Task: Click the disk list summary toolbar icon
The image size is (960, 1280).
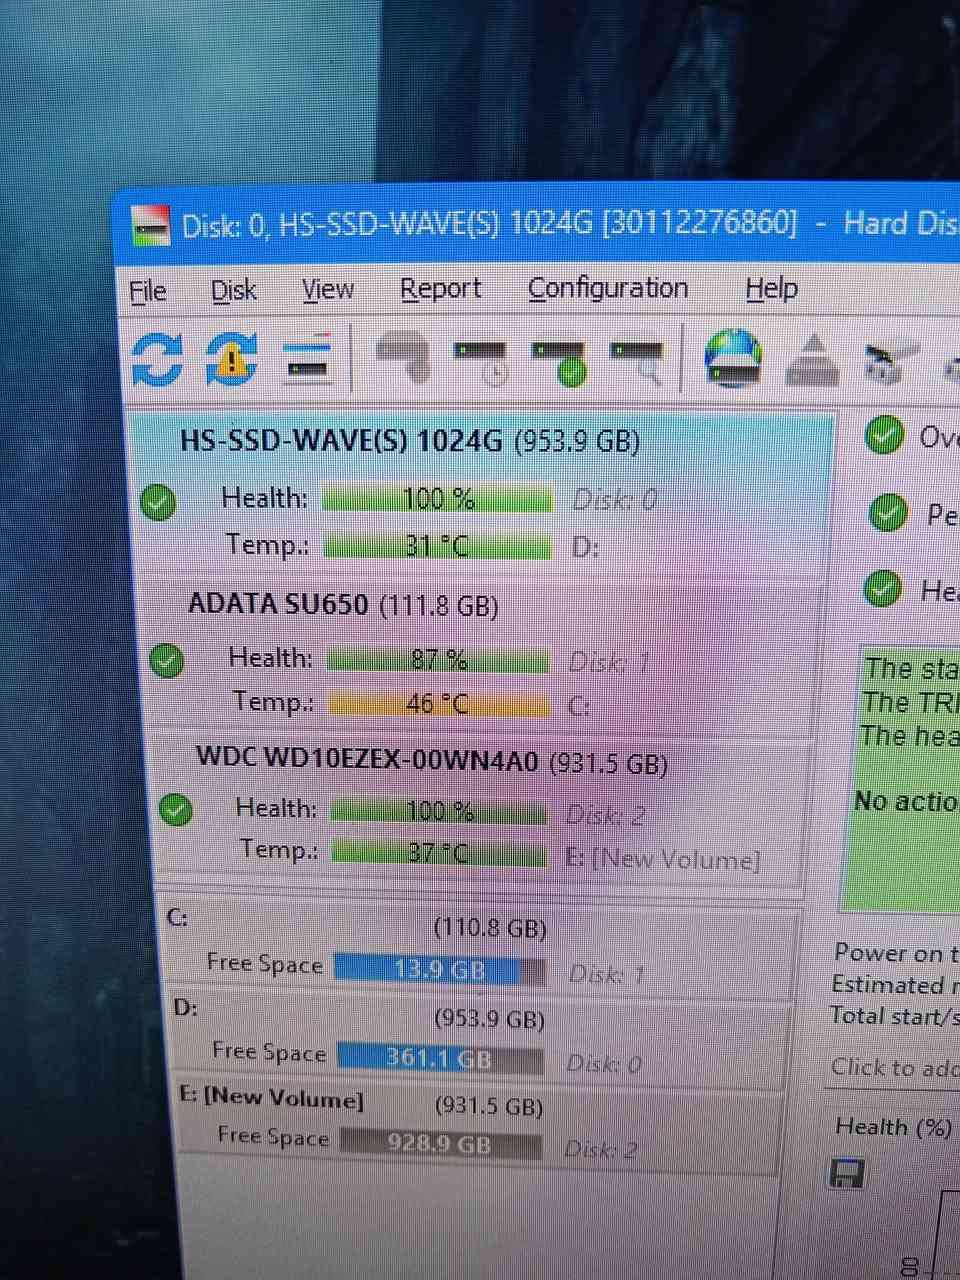Action: pyautogui.click(x=307, y=359)
